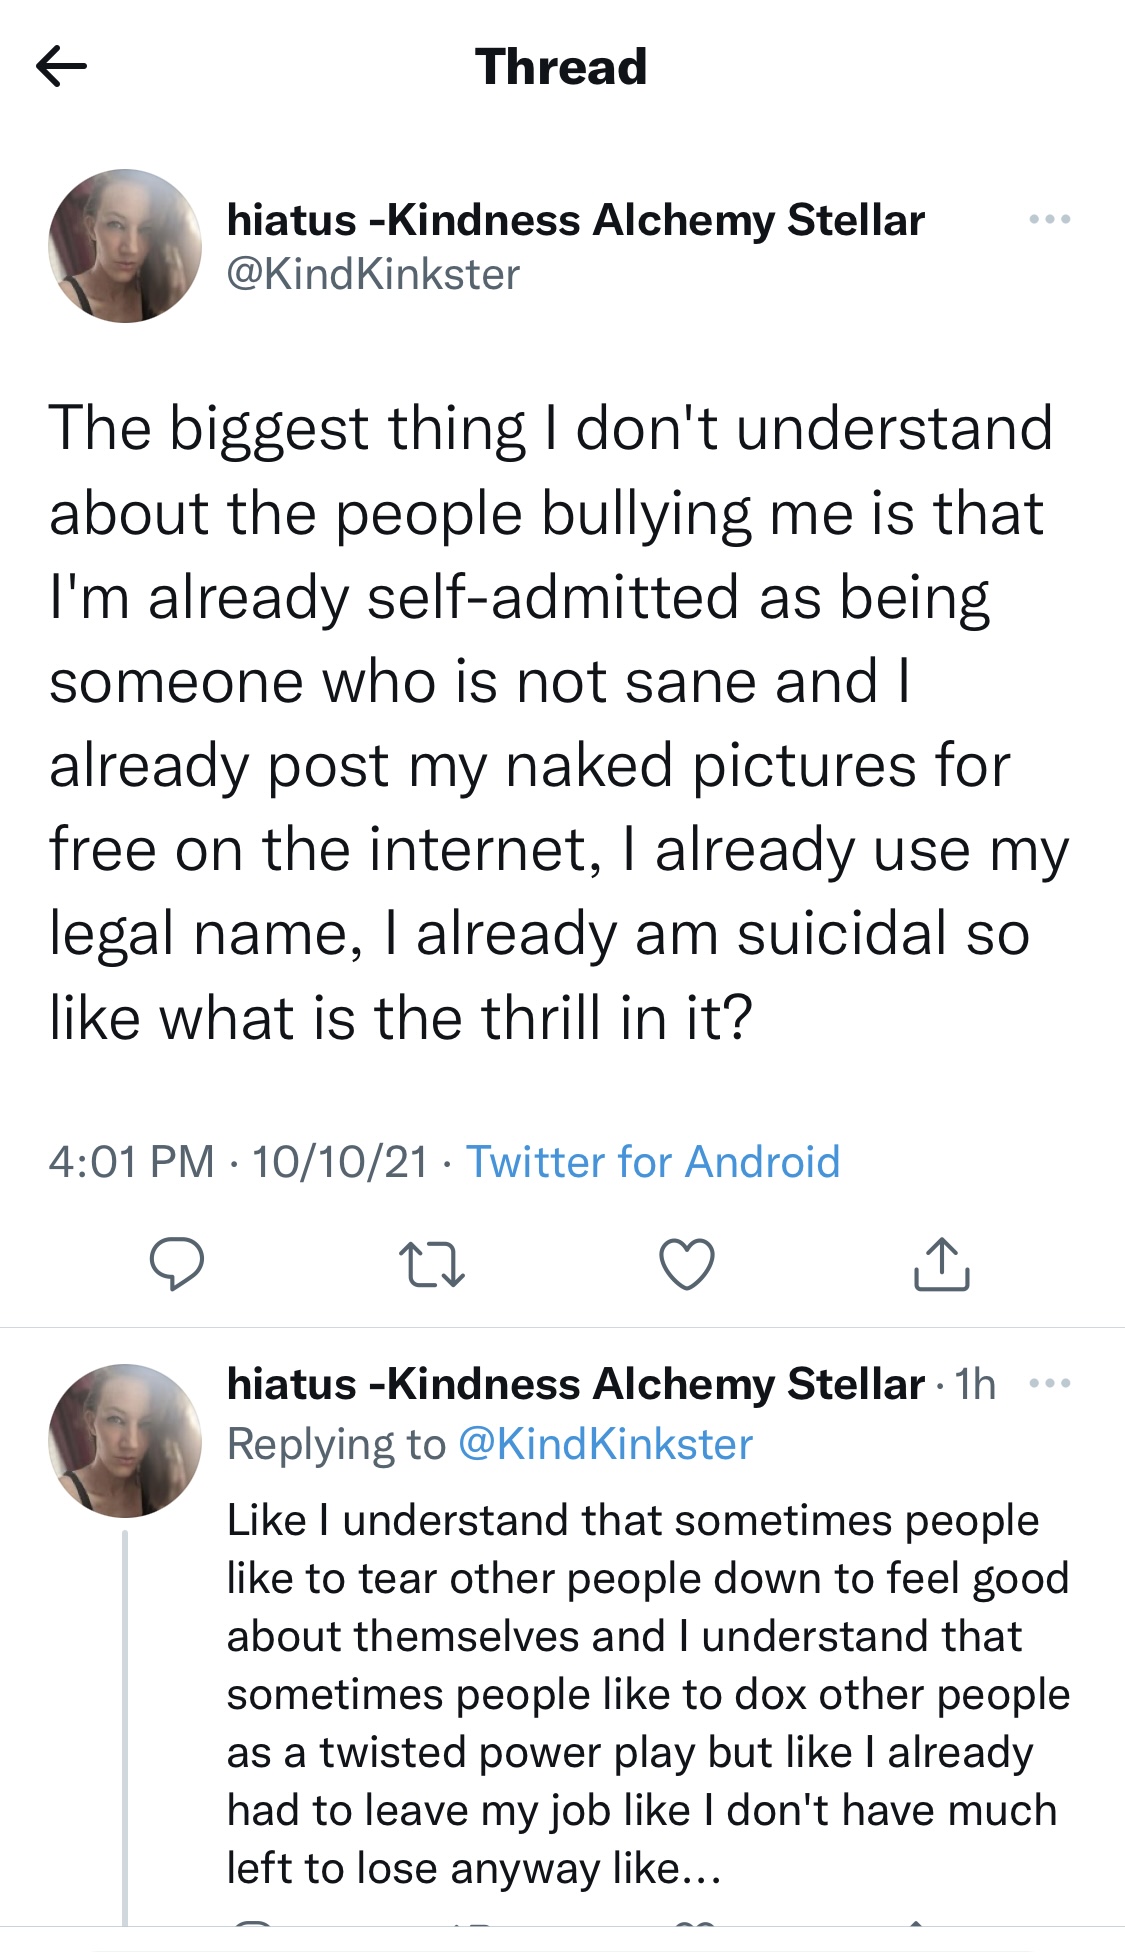The image size is (1125, 1952).
Task: Like the main tweet with heart icon
Action: 687,1264
